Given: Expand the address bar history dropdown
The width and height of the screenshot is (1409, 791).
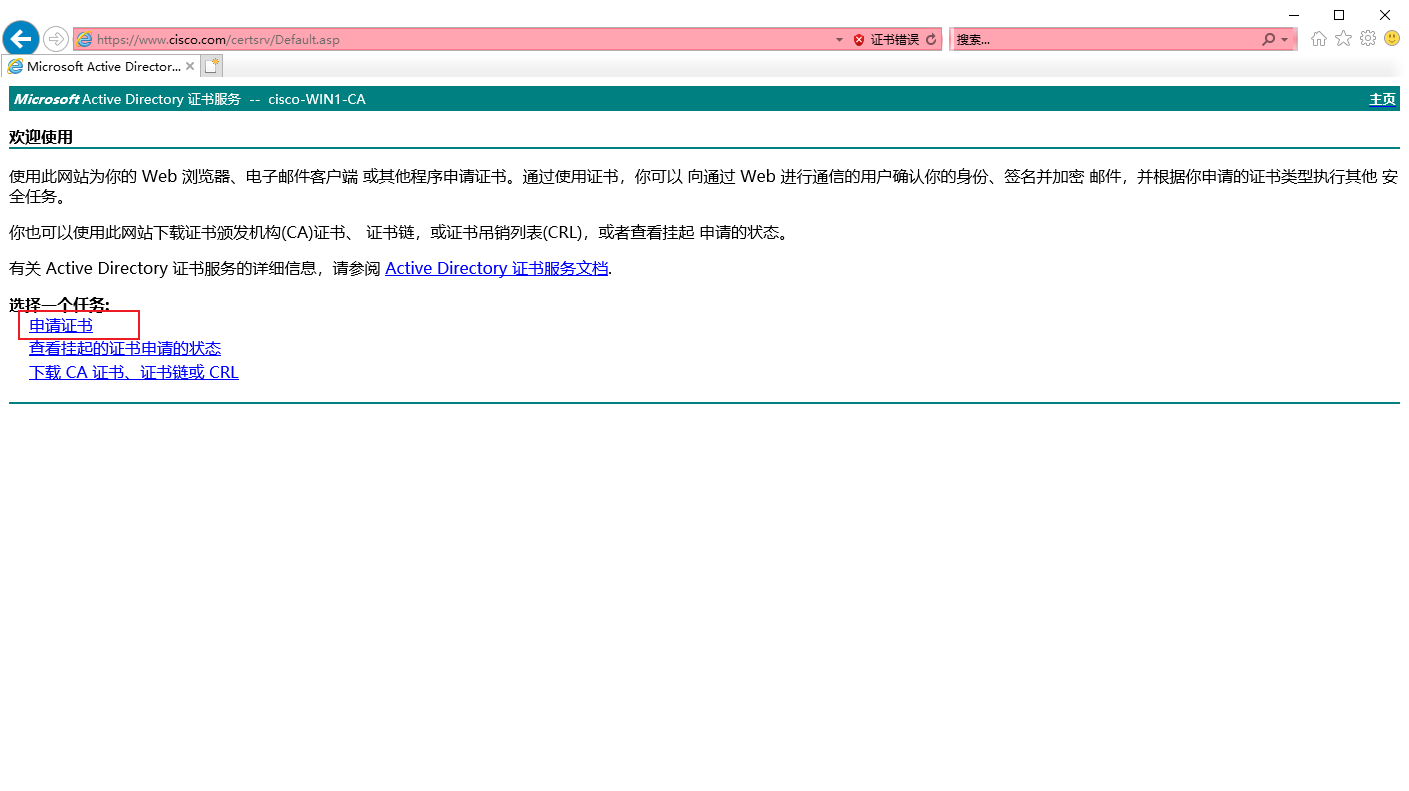Looking at the screenshot, I should click(840, 40).
